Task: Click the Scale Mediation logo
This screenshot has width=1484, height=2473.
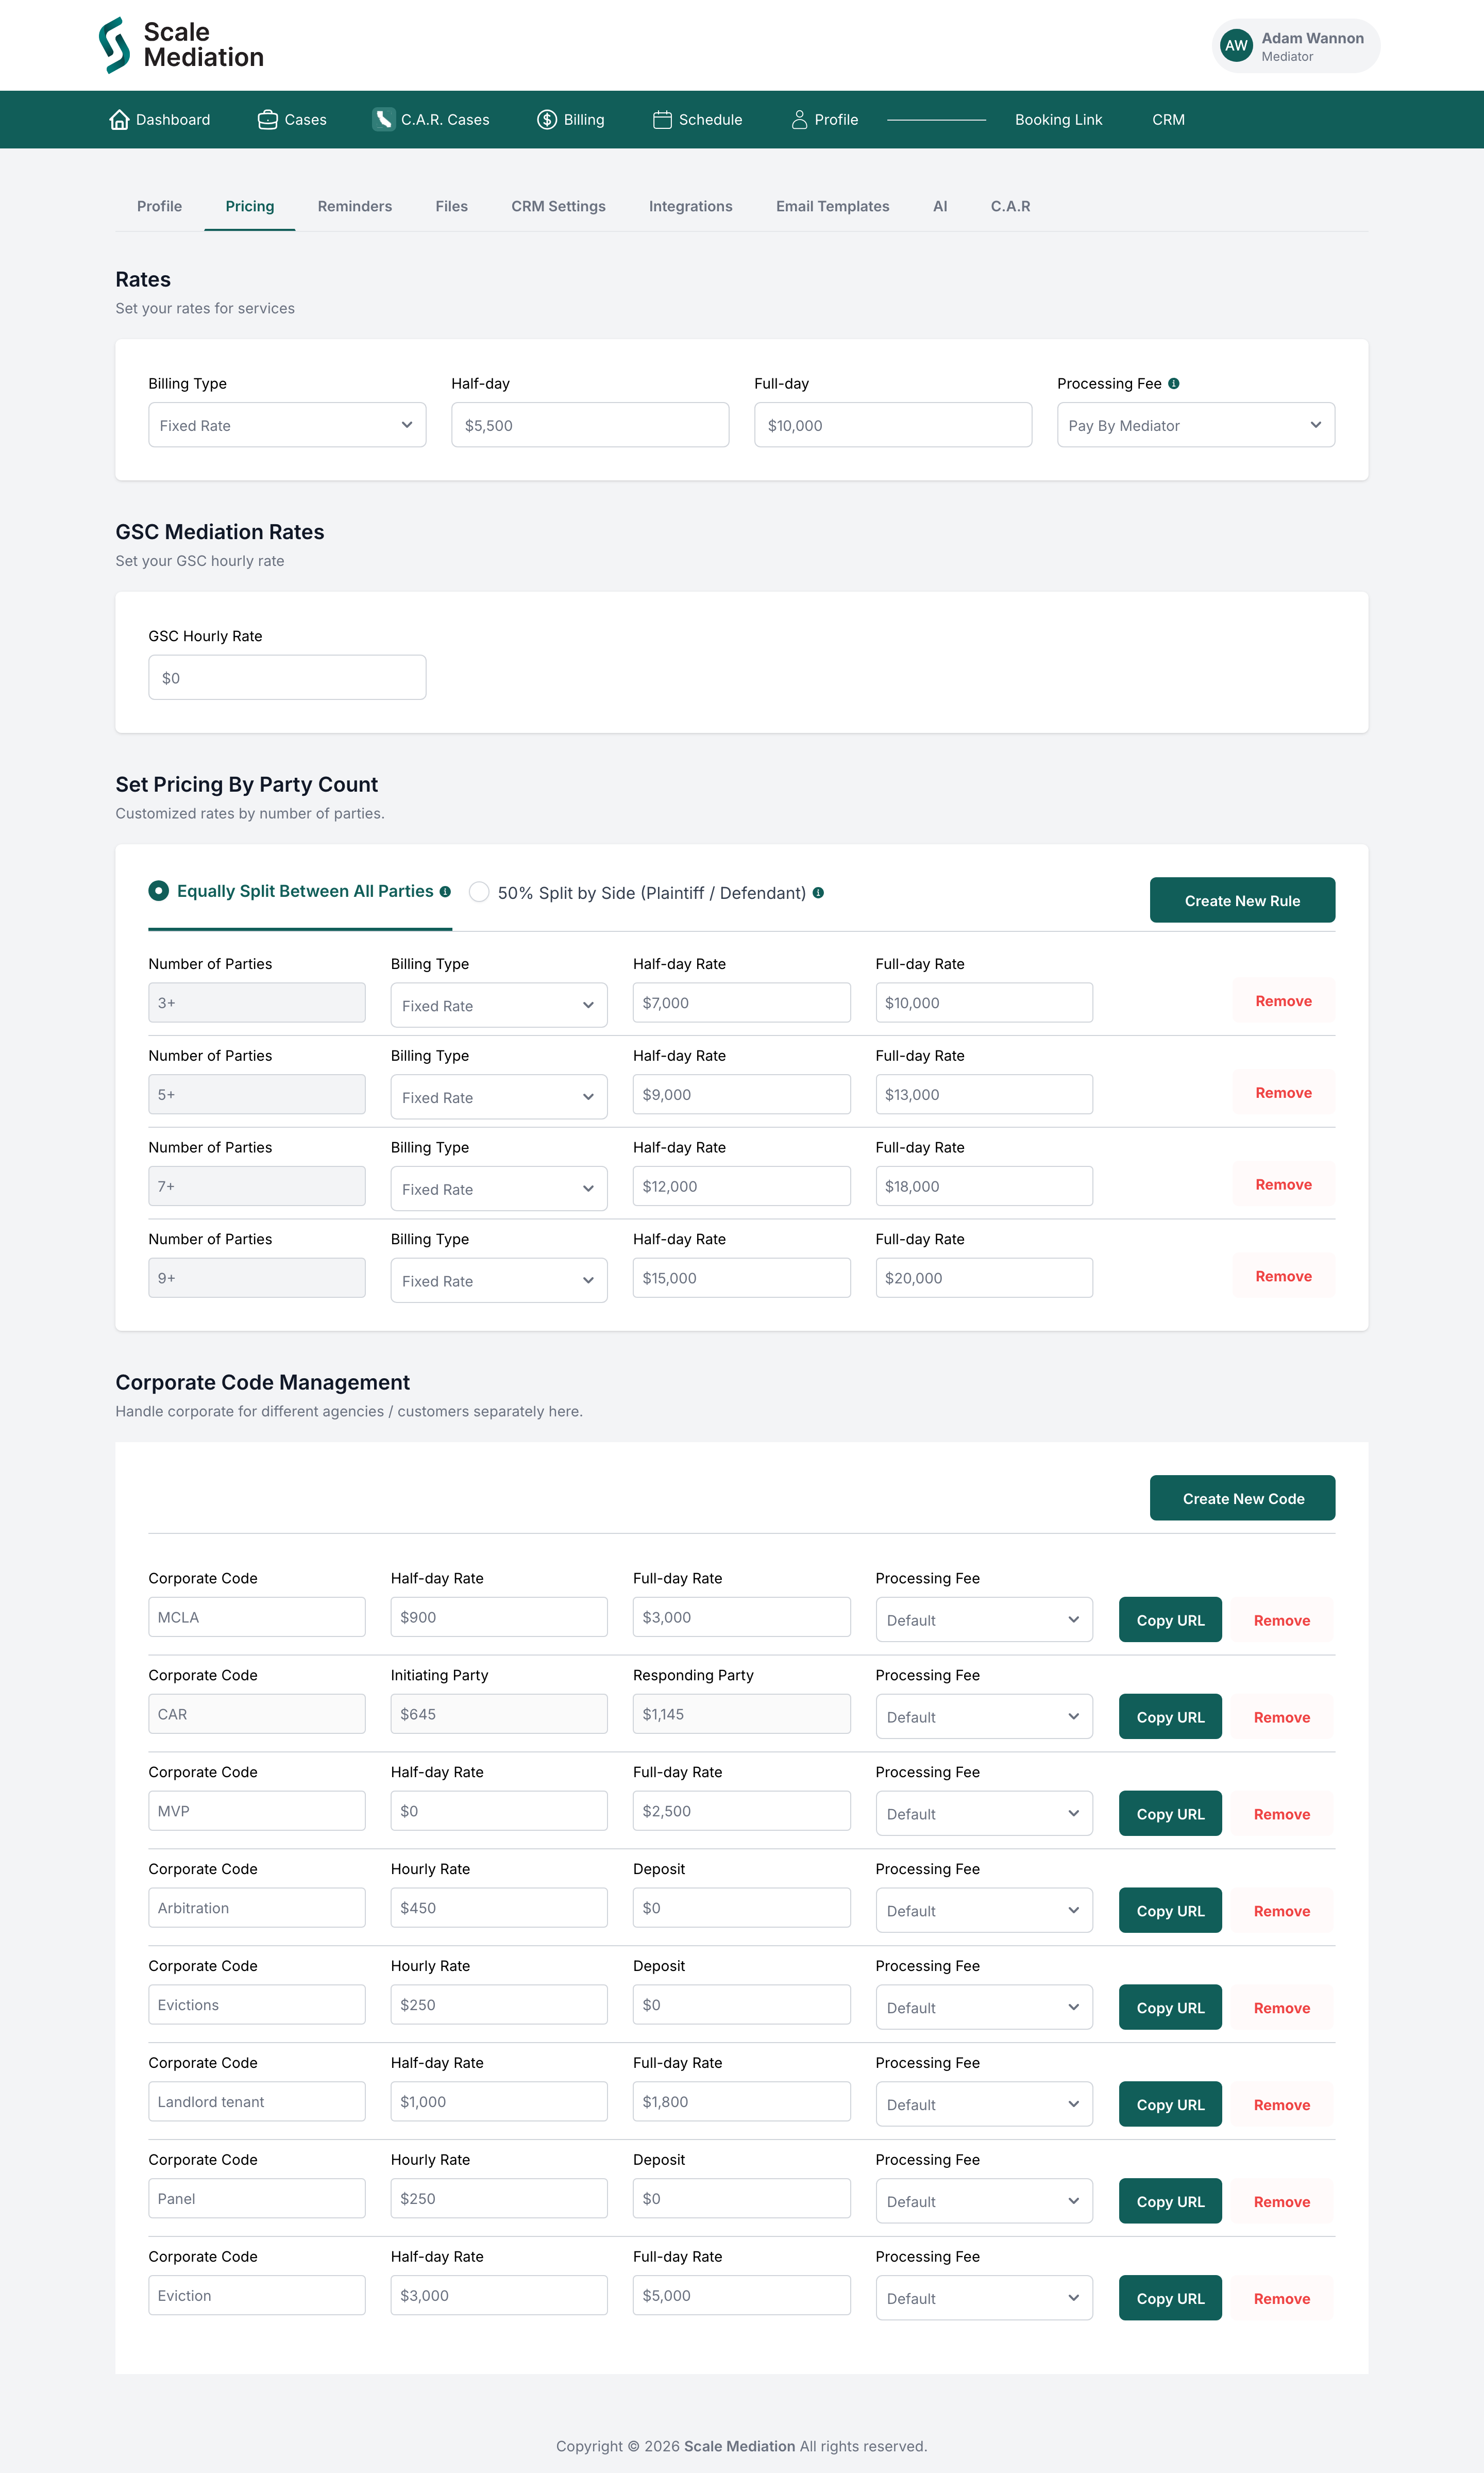Action: coord(181,45)
